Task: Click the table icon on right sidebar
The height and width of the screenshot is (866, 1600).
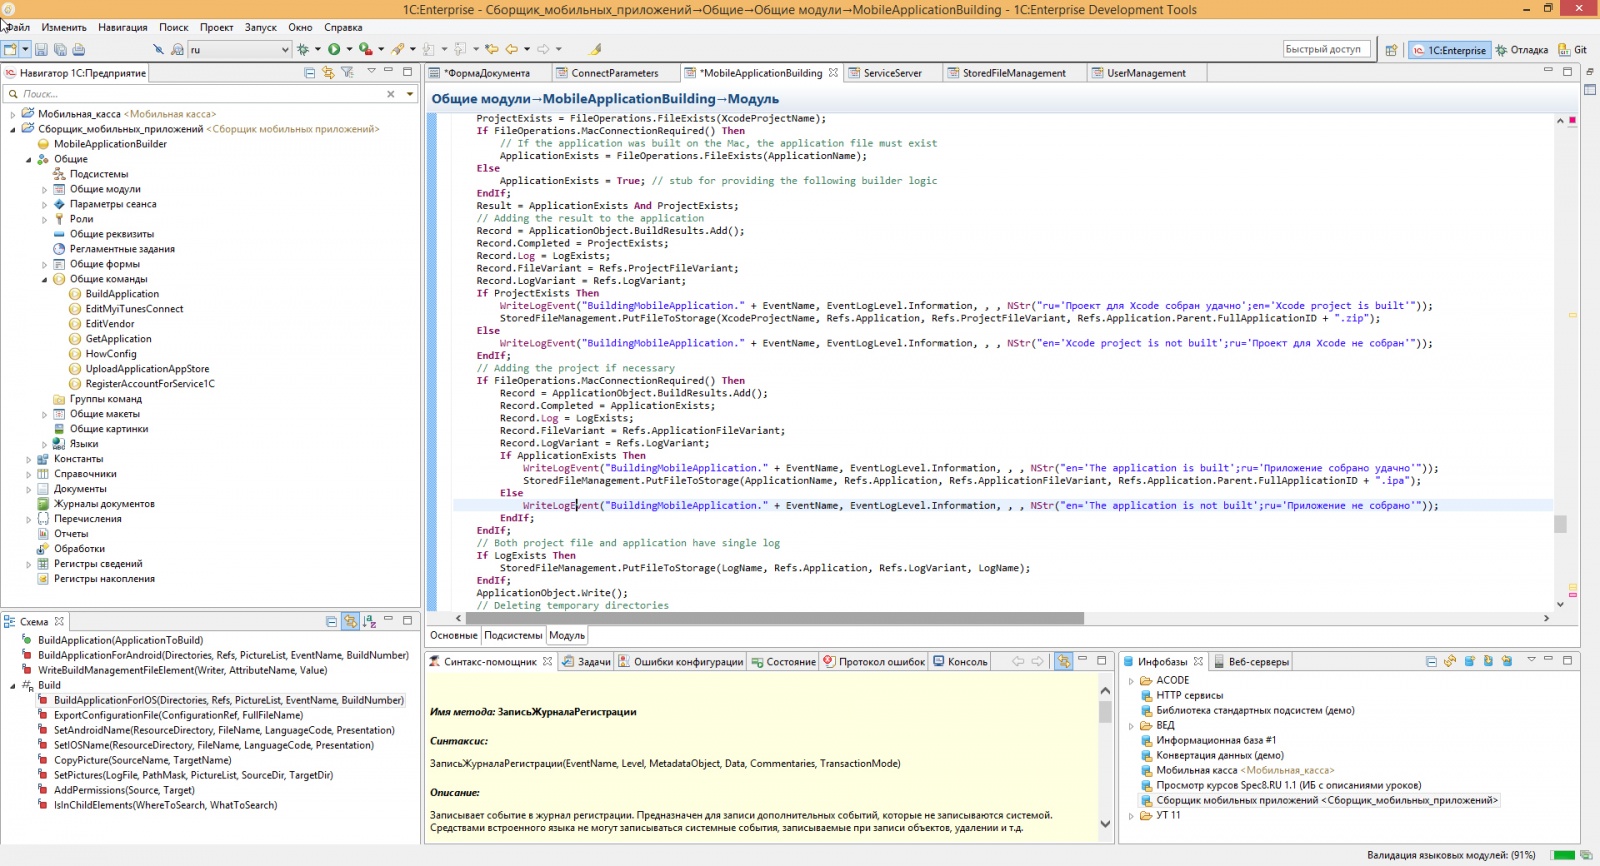Action: point(1590,90)
